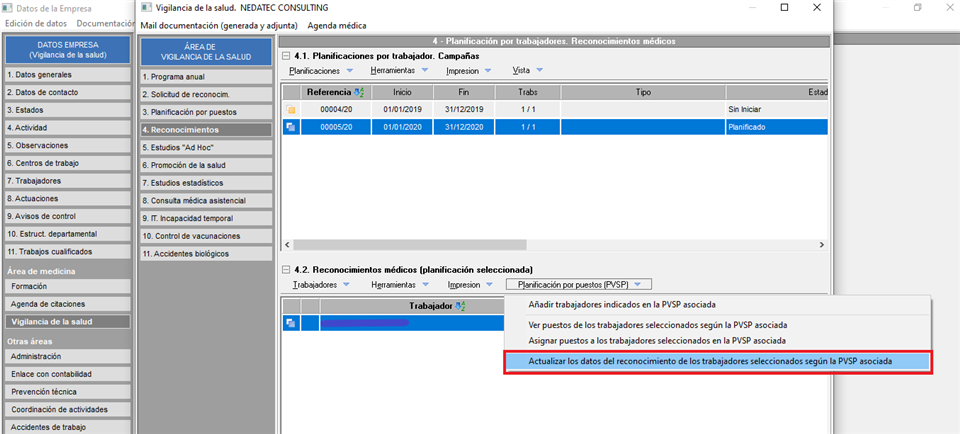This screenshot has width=960, height=434.
Task: Collapse section 4.1 Planificaciones por trabajador
Action: (x=286, y=56)
